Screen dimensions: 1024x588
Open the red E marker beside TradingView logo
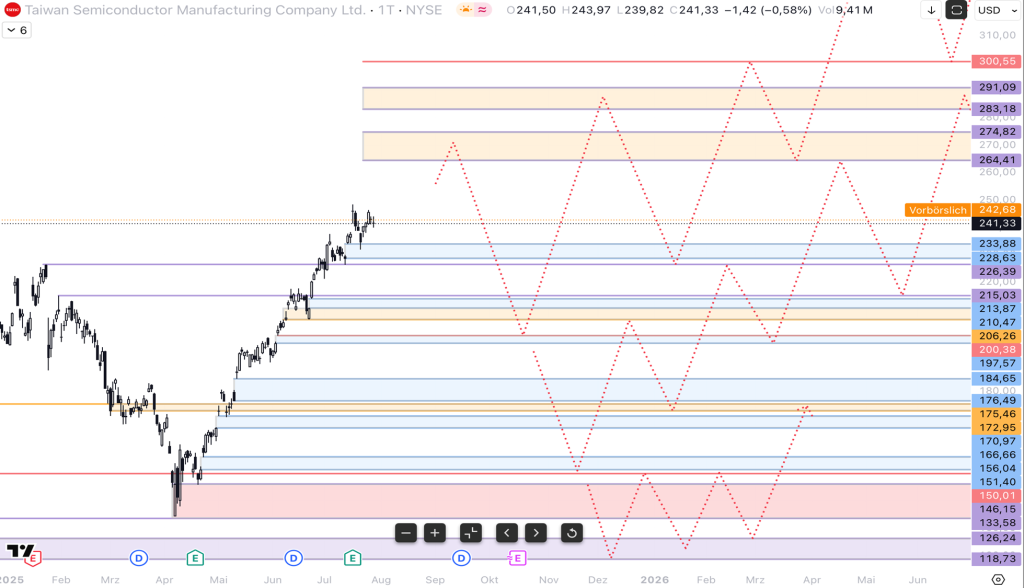point(33,559)
